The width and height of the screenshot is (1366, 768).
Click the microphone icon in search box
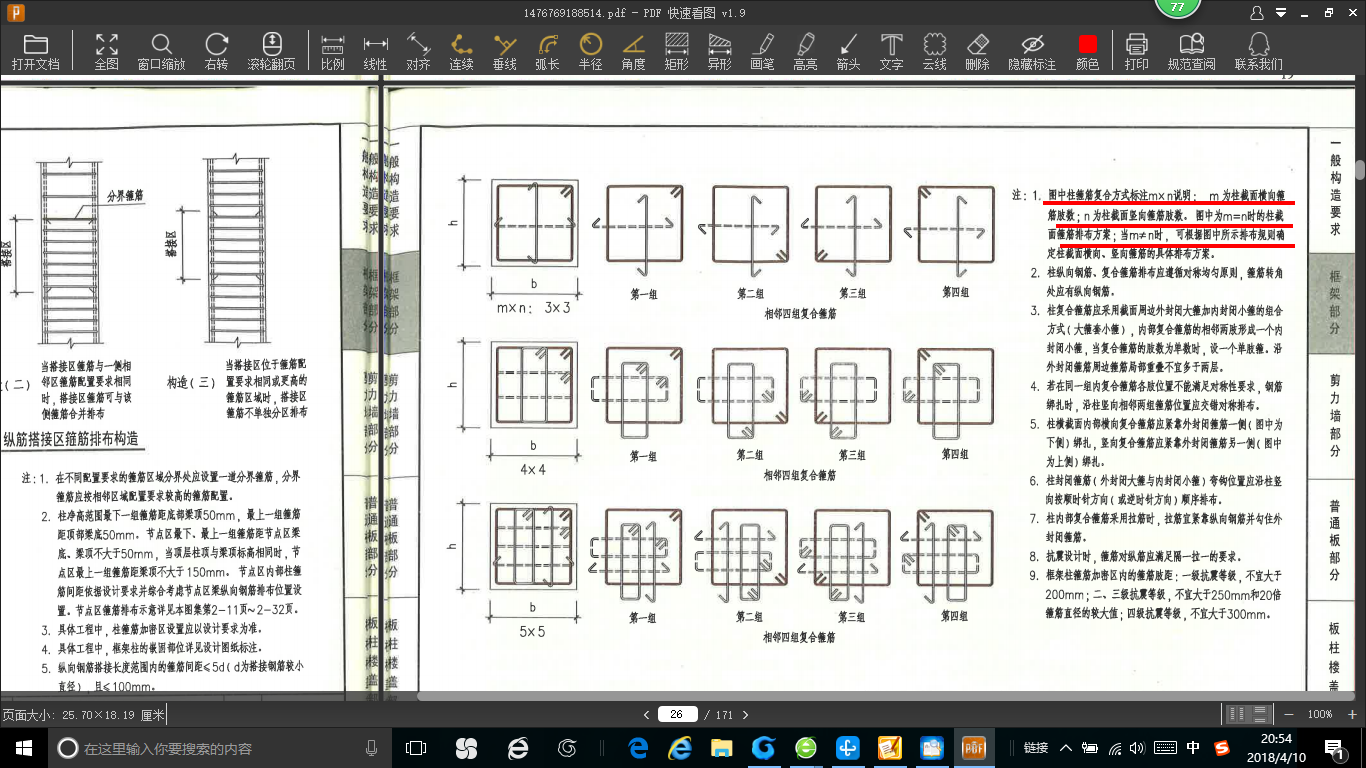click(x=371, y=747)
